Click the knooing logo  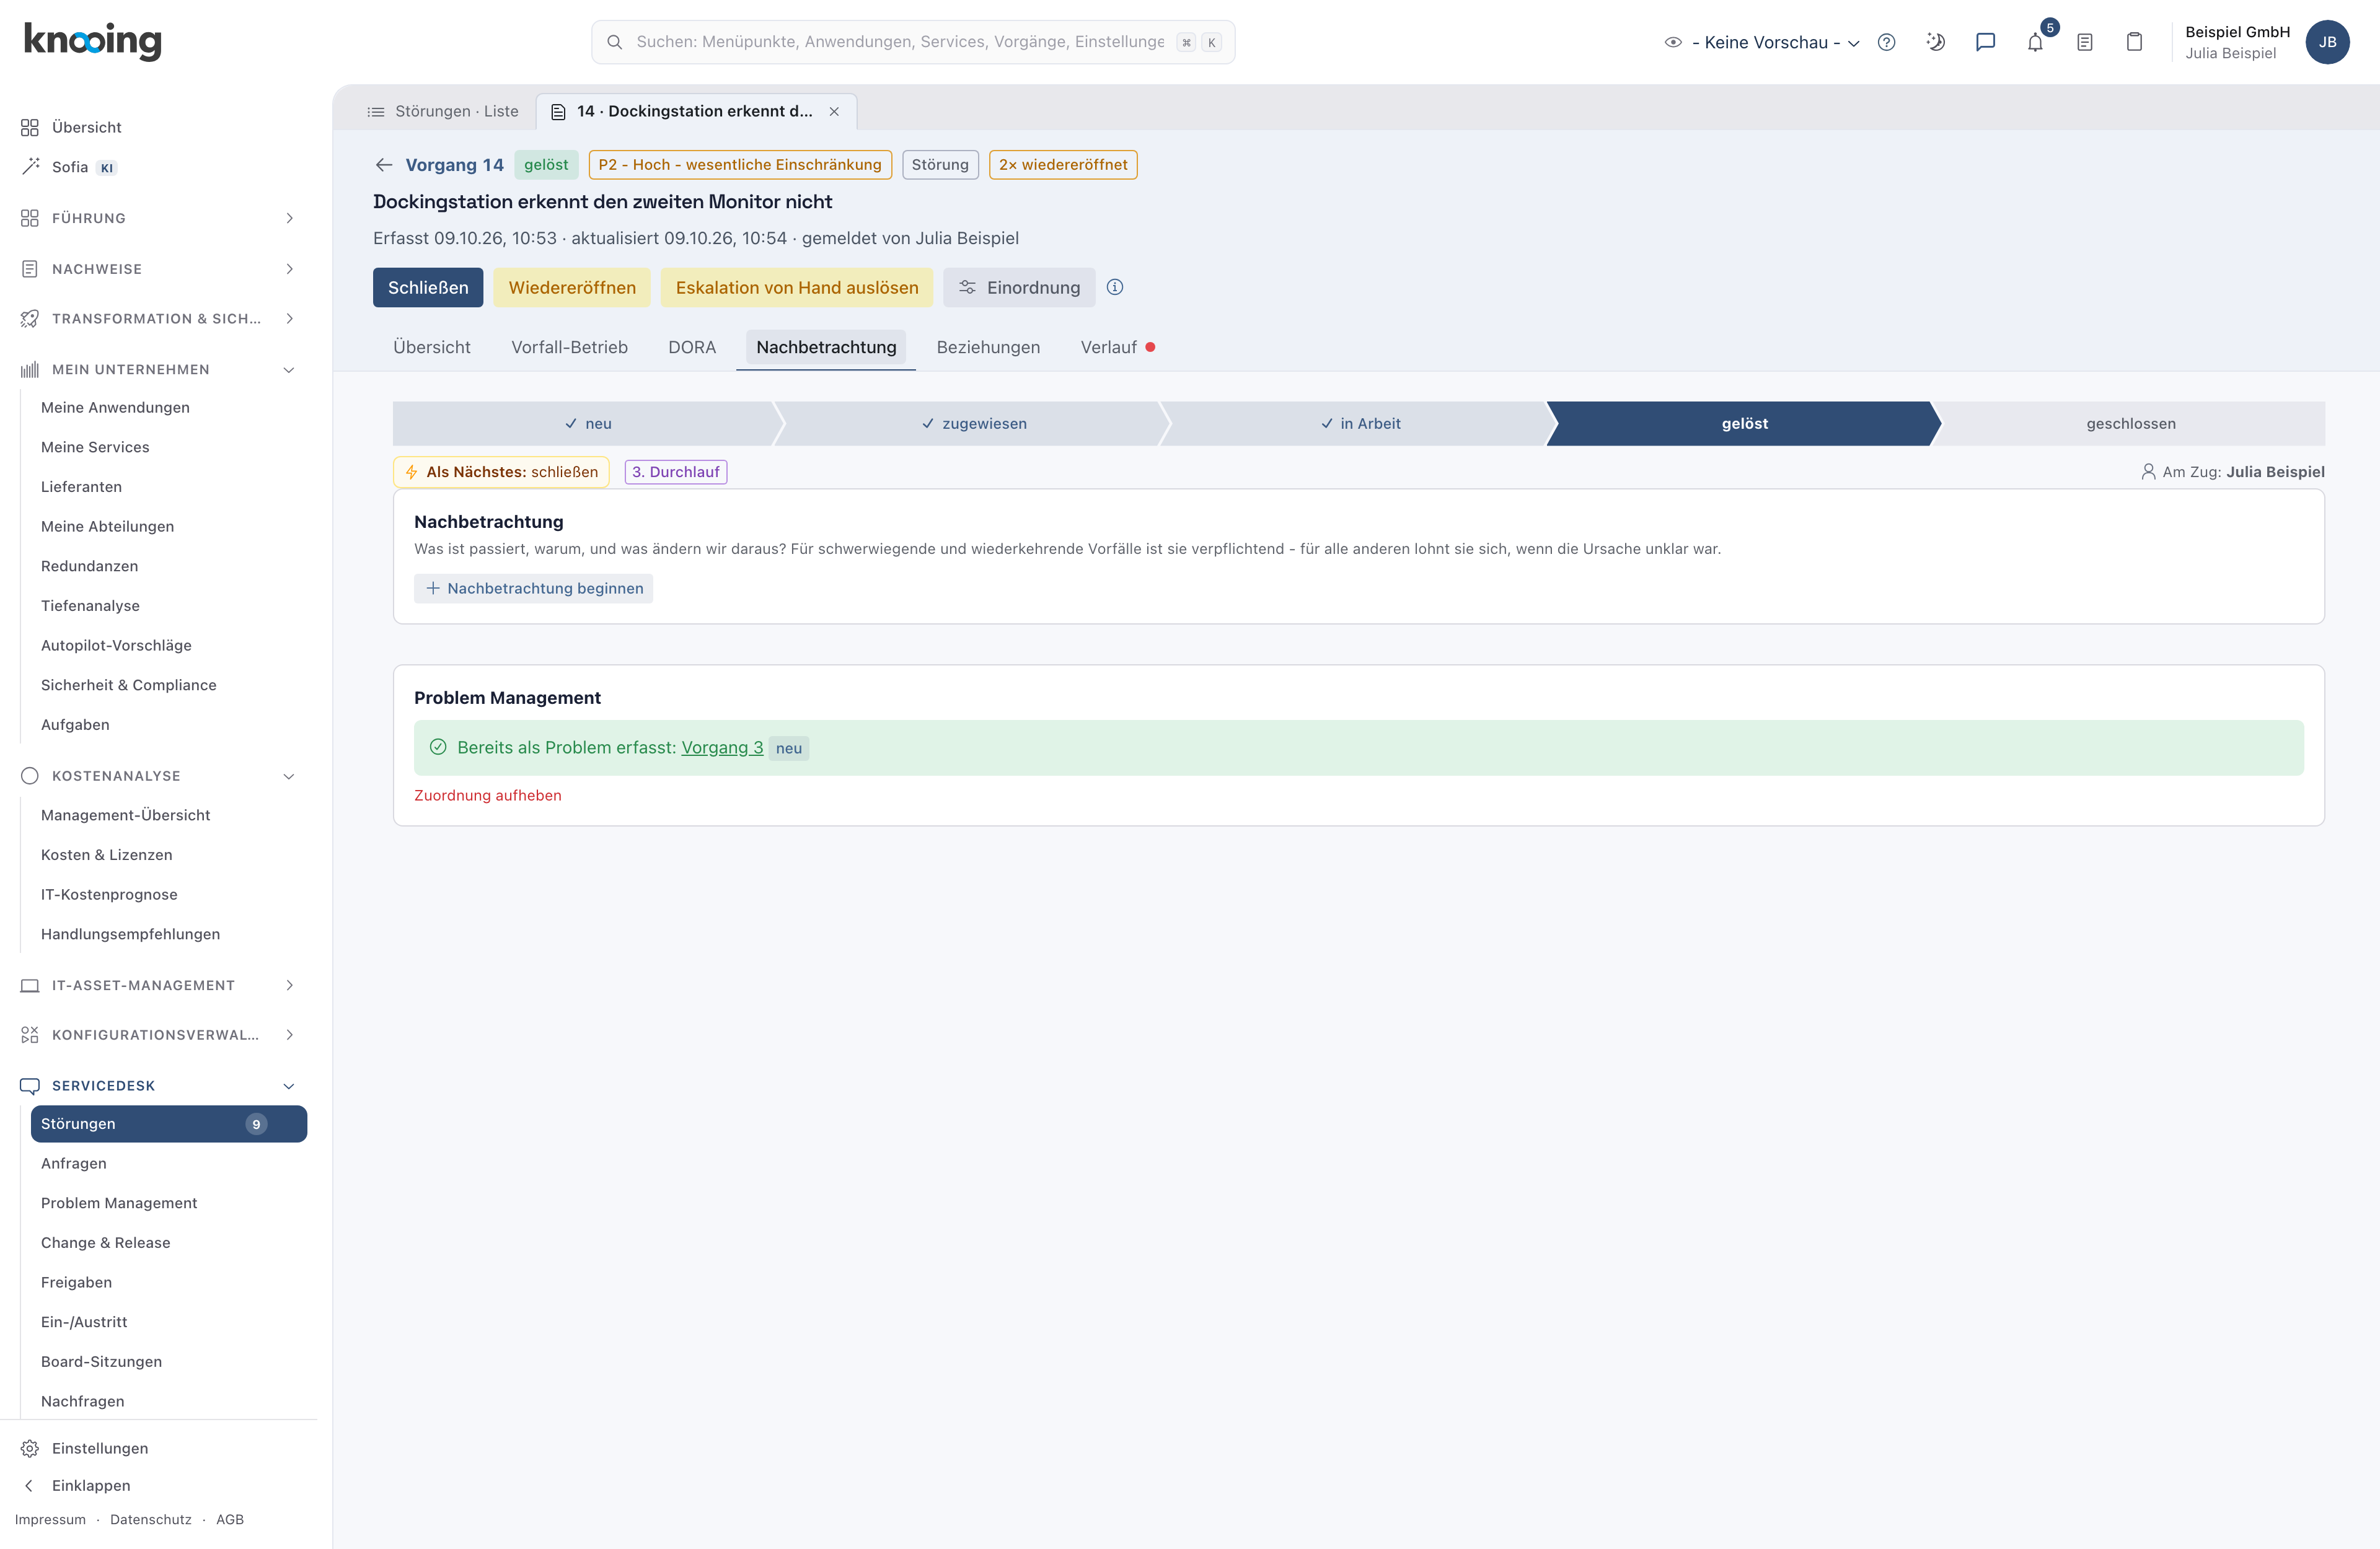pyautogui.click(x=93, y=41)
